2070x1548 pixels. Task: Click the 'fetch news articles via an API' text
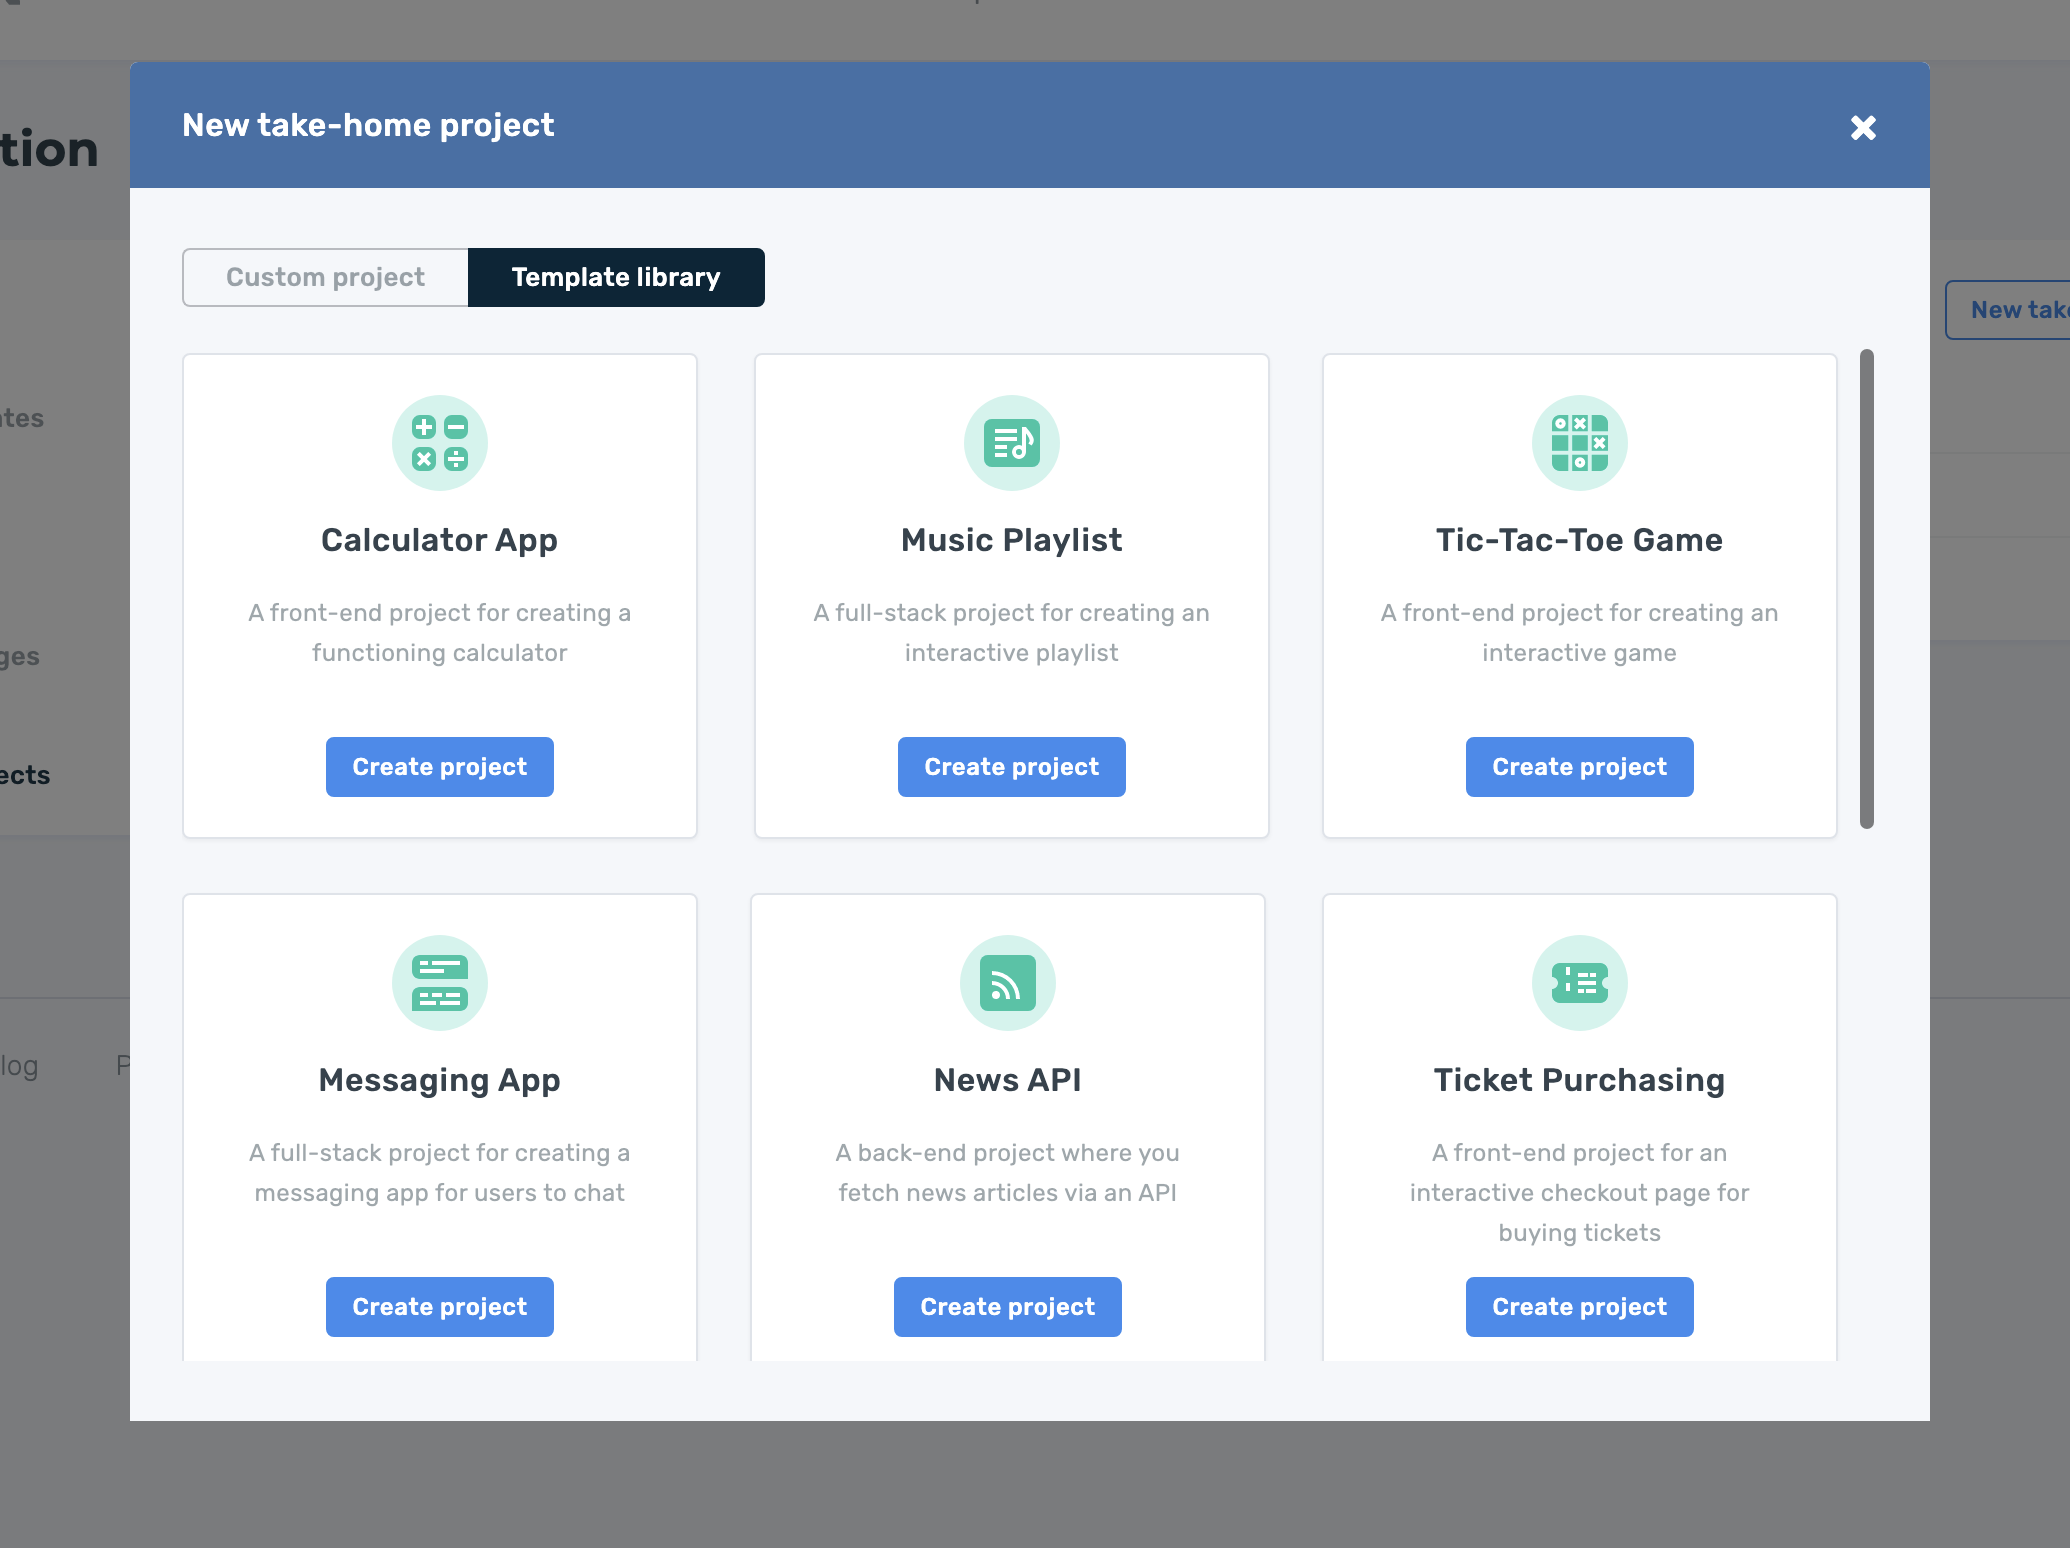tap(1008, 1193)
